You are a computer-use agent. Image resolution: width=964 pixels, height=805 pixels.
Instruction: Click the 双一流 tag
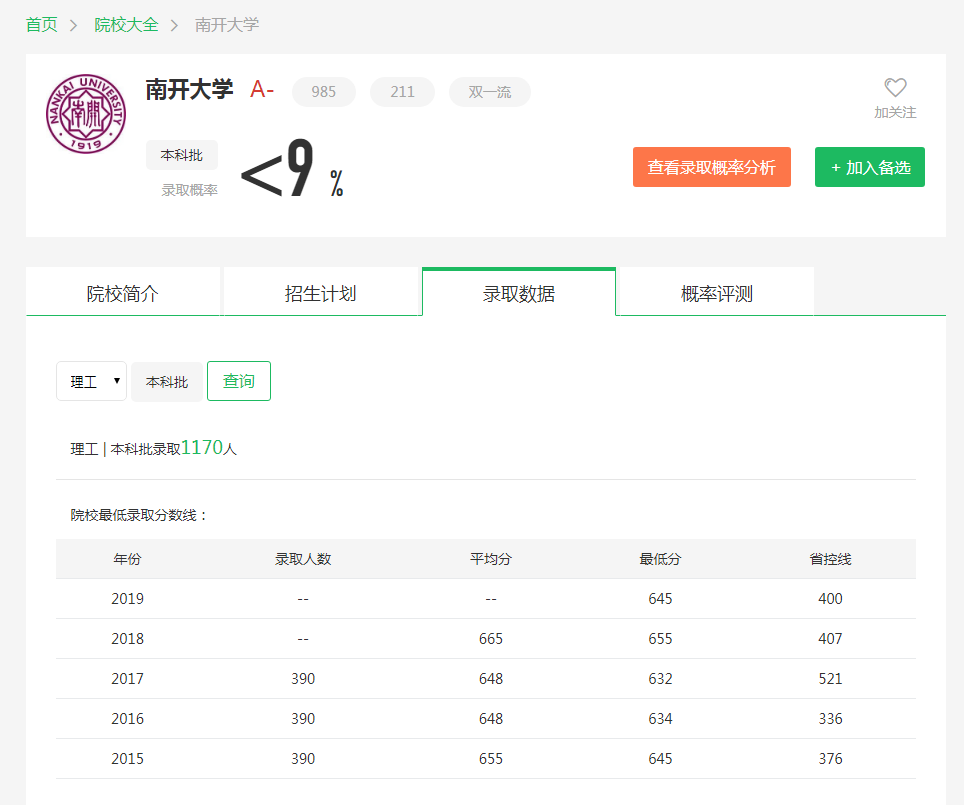click(489, 92)
